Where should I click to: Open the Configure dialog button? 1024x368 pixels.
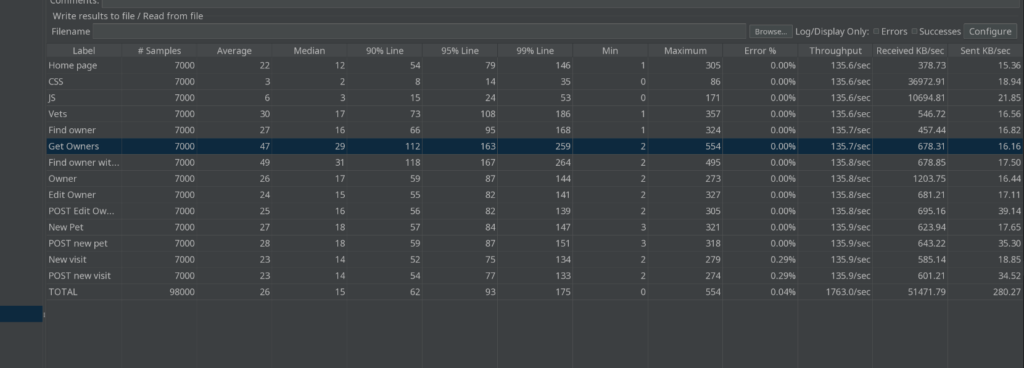click(990, 31)
